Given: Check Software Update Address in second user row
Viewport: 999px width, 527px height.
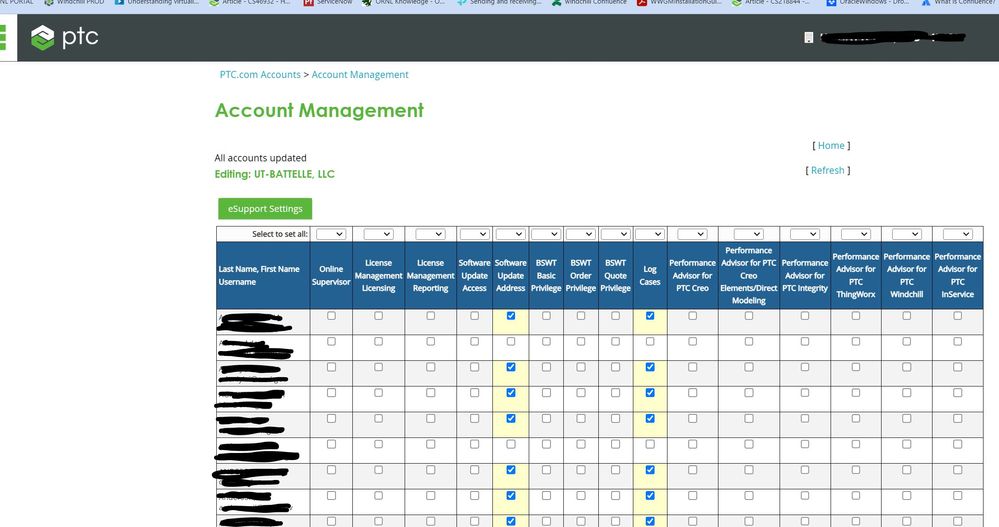Looking at the screenshot, I should 511,342.
